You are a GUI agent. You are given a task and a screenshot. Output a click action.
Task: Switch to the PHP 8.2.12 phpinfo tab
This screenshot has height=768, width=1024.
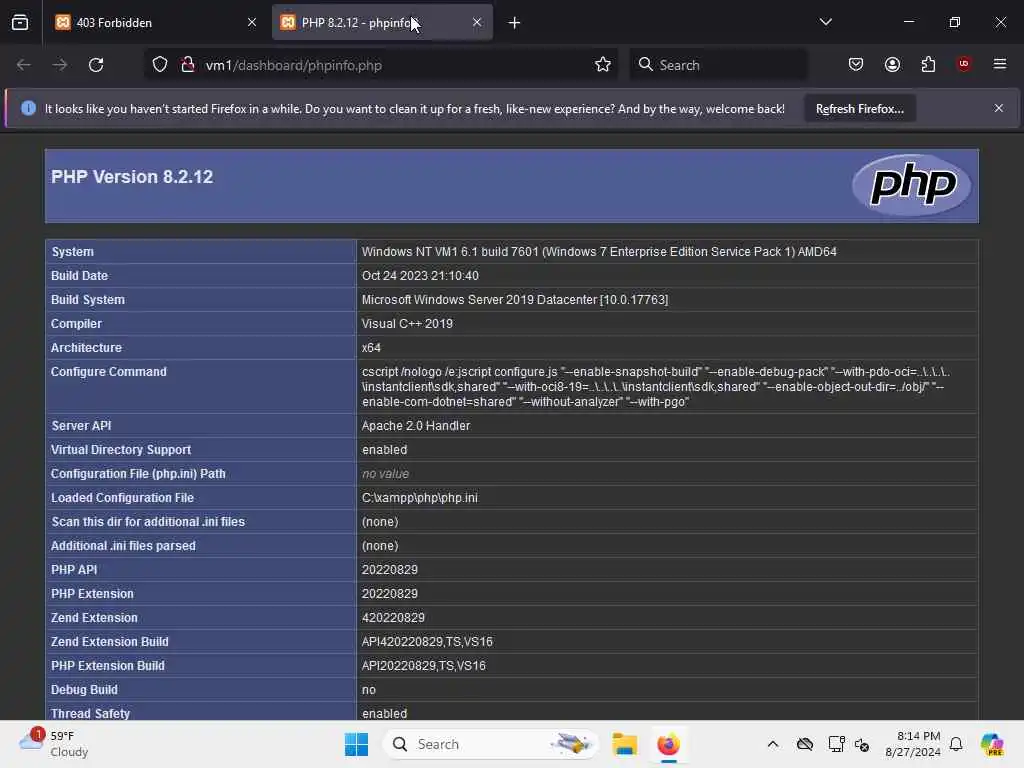click(382, 22)
